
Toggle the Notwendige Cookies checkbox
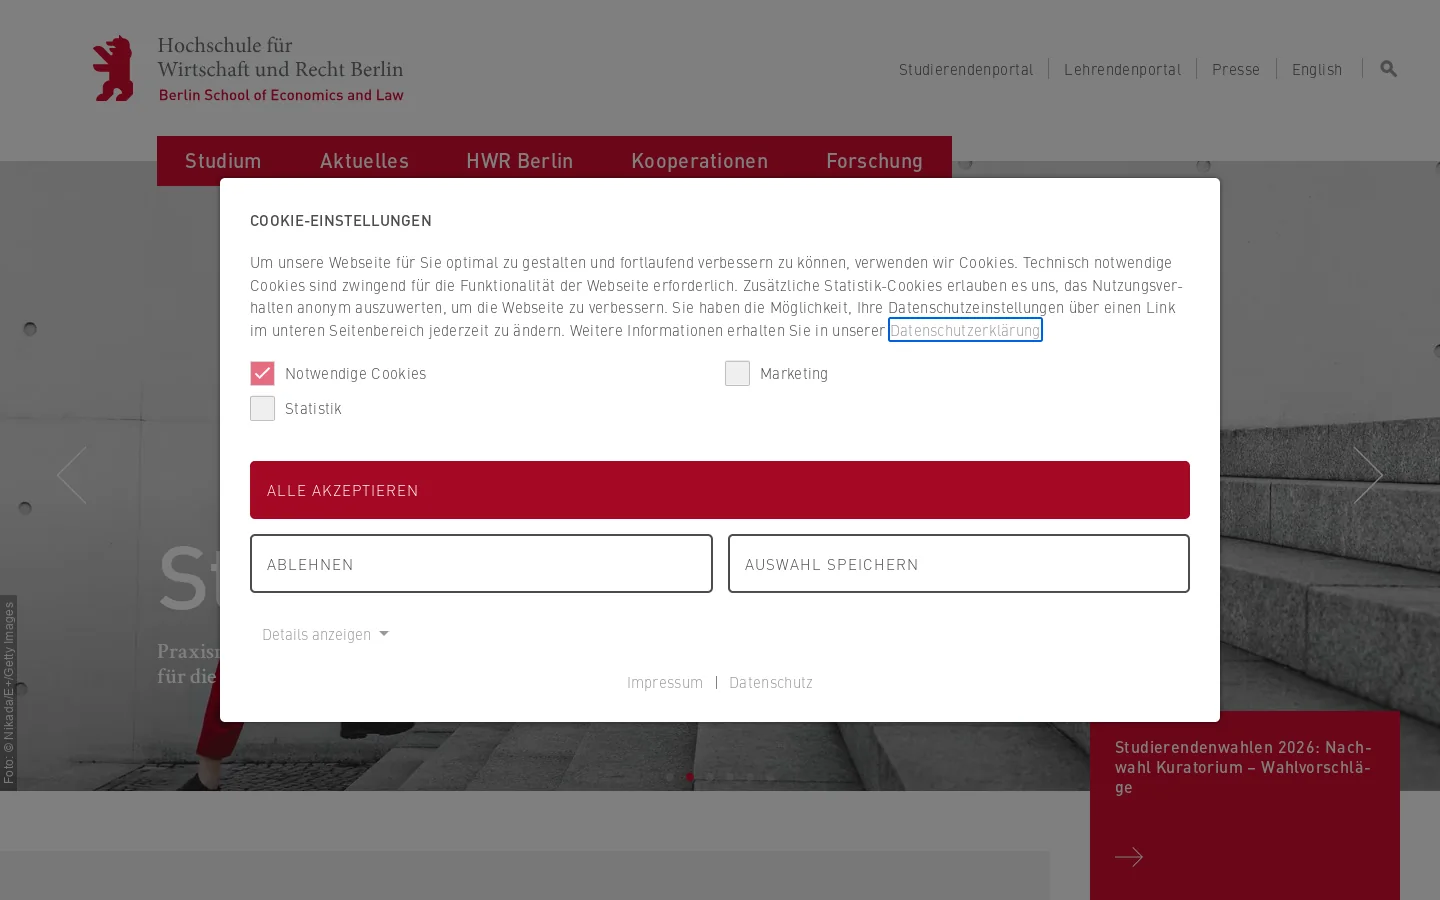[262, 373]
